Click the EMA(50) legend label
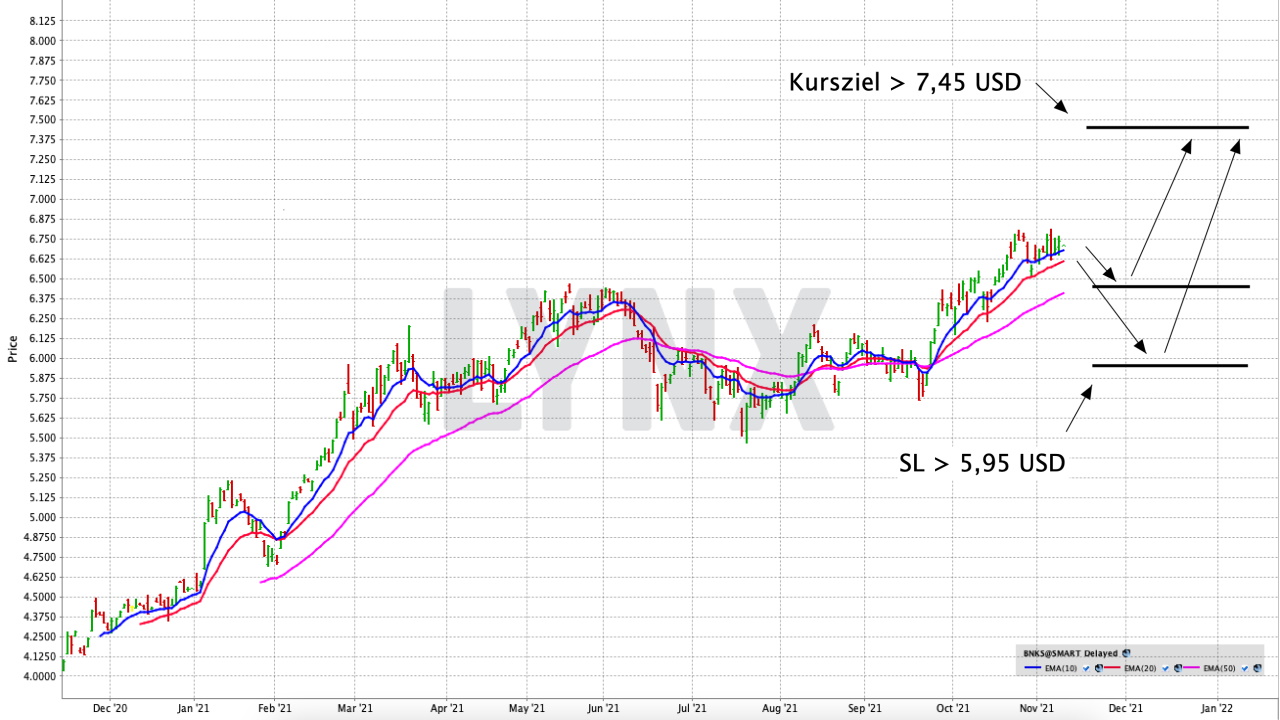The width and height of the screenshot is (1280, 720). click(x=1219, y=668)
